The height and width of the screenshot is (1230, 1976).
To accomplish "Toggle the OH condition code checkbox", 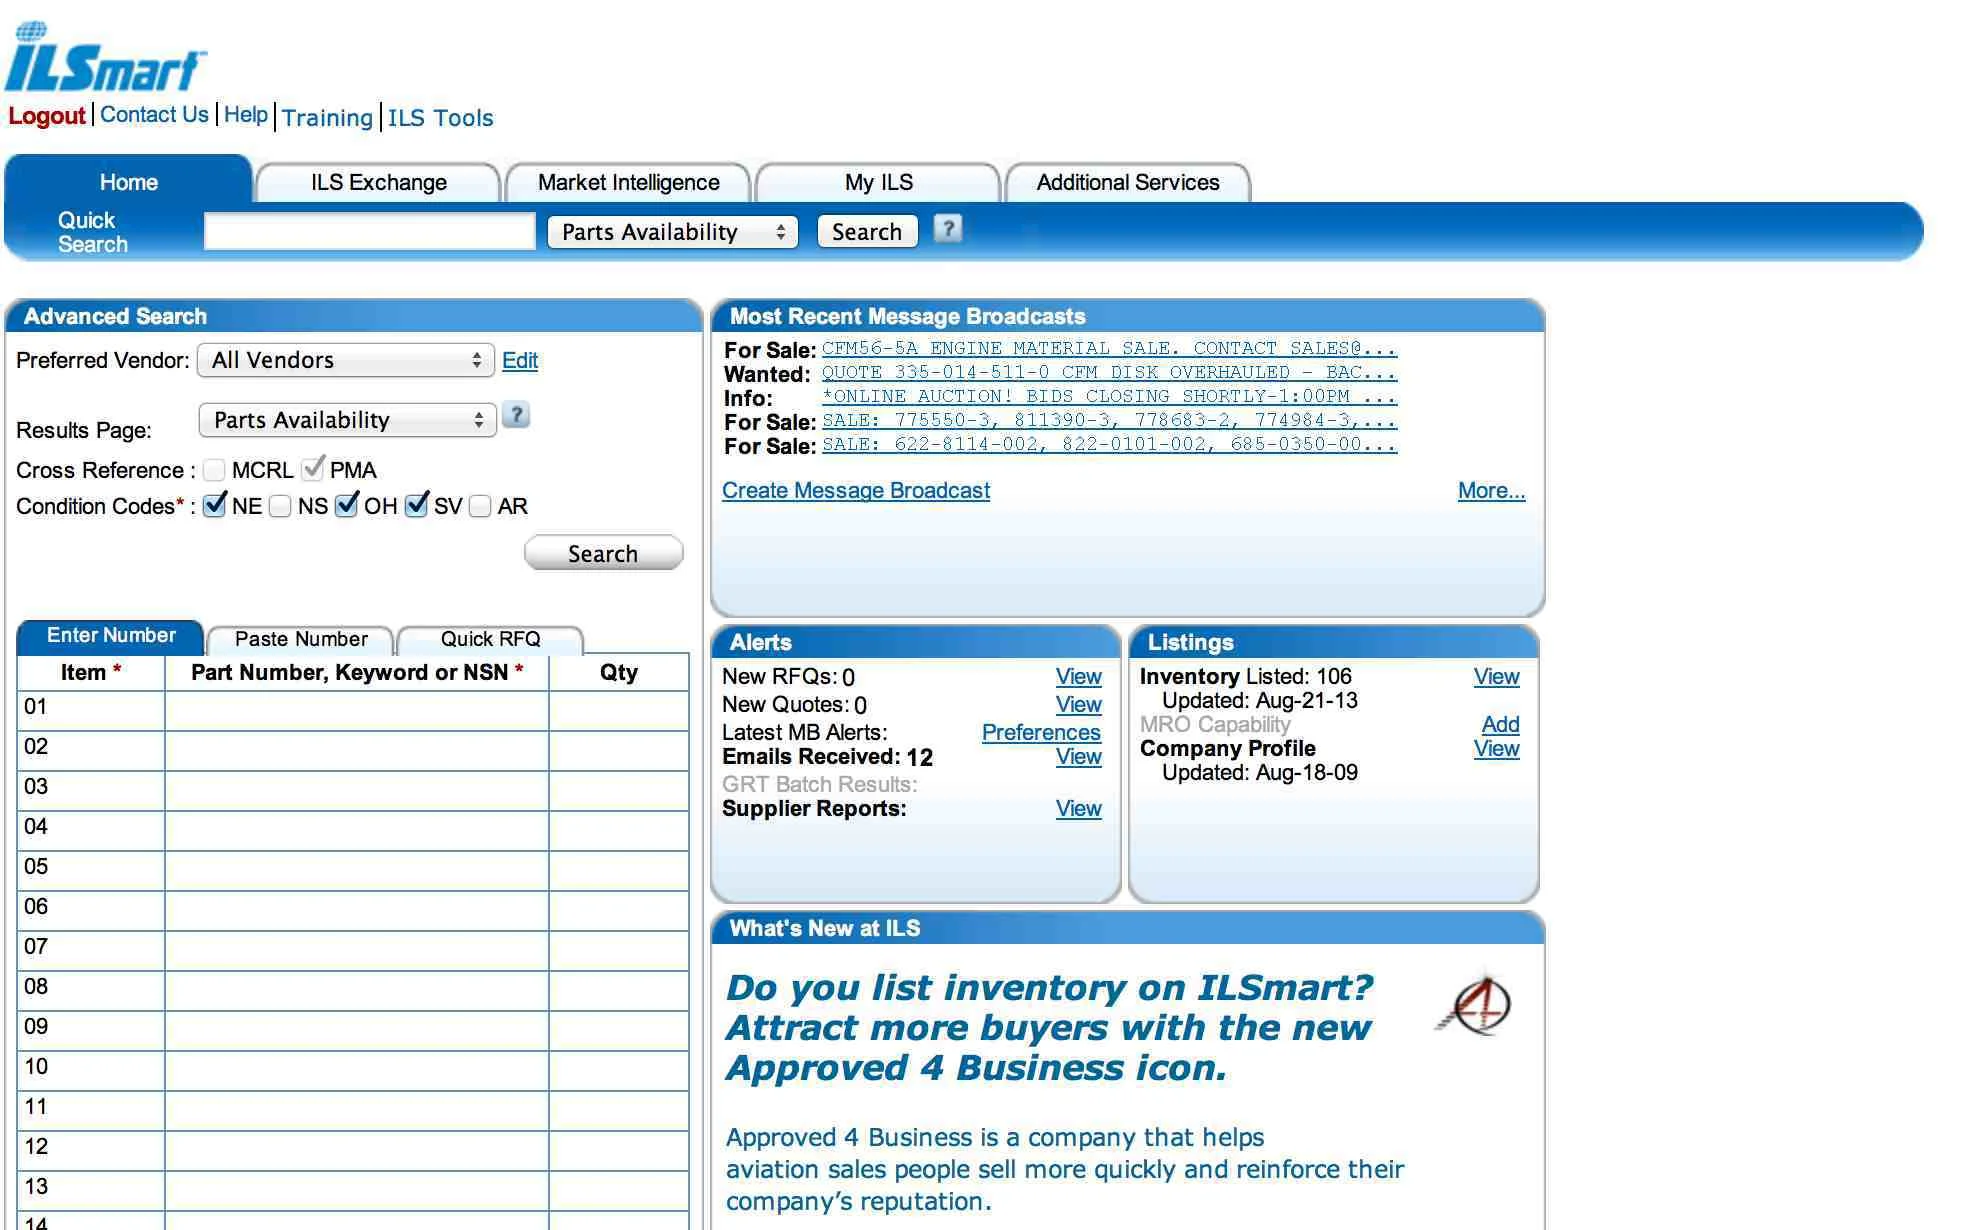I will (347, 506).
